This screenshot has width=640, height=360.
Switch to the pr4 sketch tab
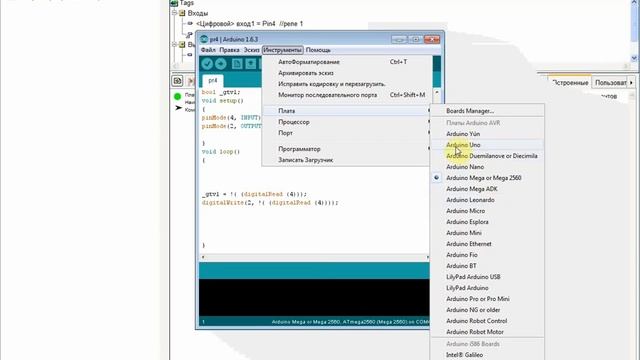tap(213, 80)
